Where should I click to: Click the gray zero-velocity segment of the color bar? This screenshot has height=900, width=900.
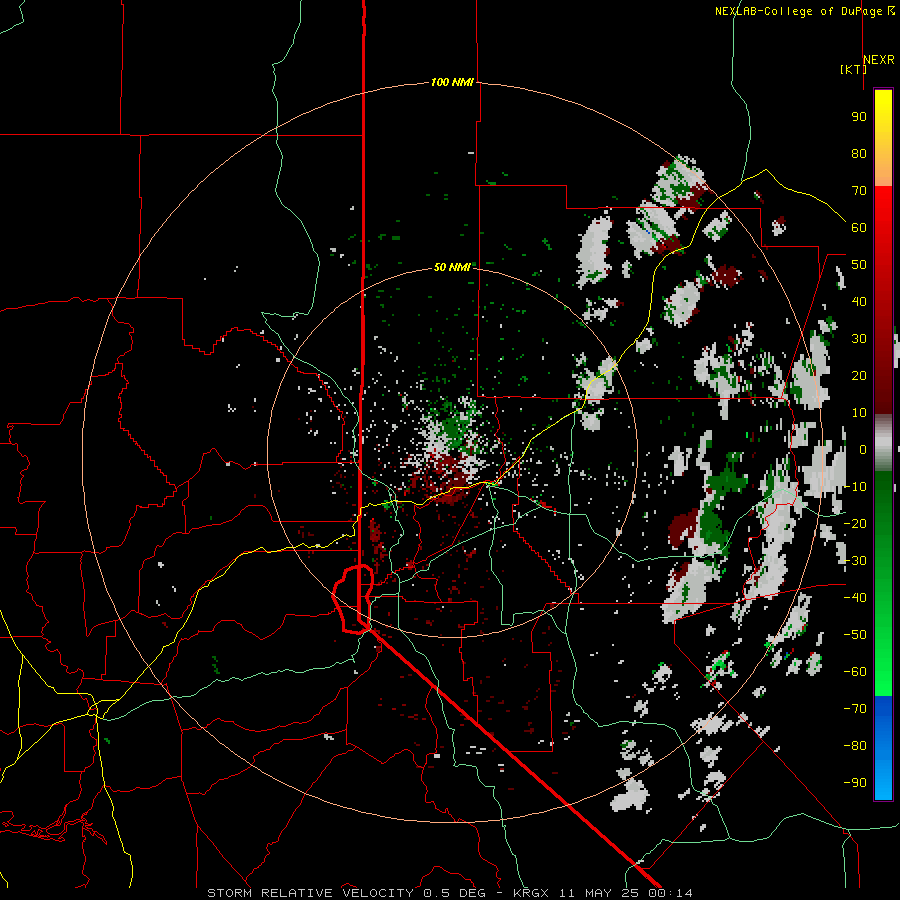tap(883, 443)
